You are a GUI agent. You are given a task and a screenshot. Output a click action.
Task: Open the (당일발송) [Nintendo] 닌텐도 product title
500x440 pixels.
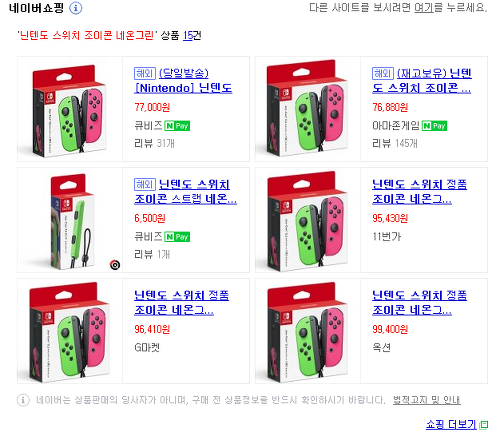click(x=183, y=81)
